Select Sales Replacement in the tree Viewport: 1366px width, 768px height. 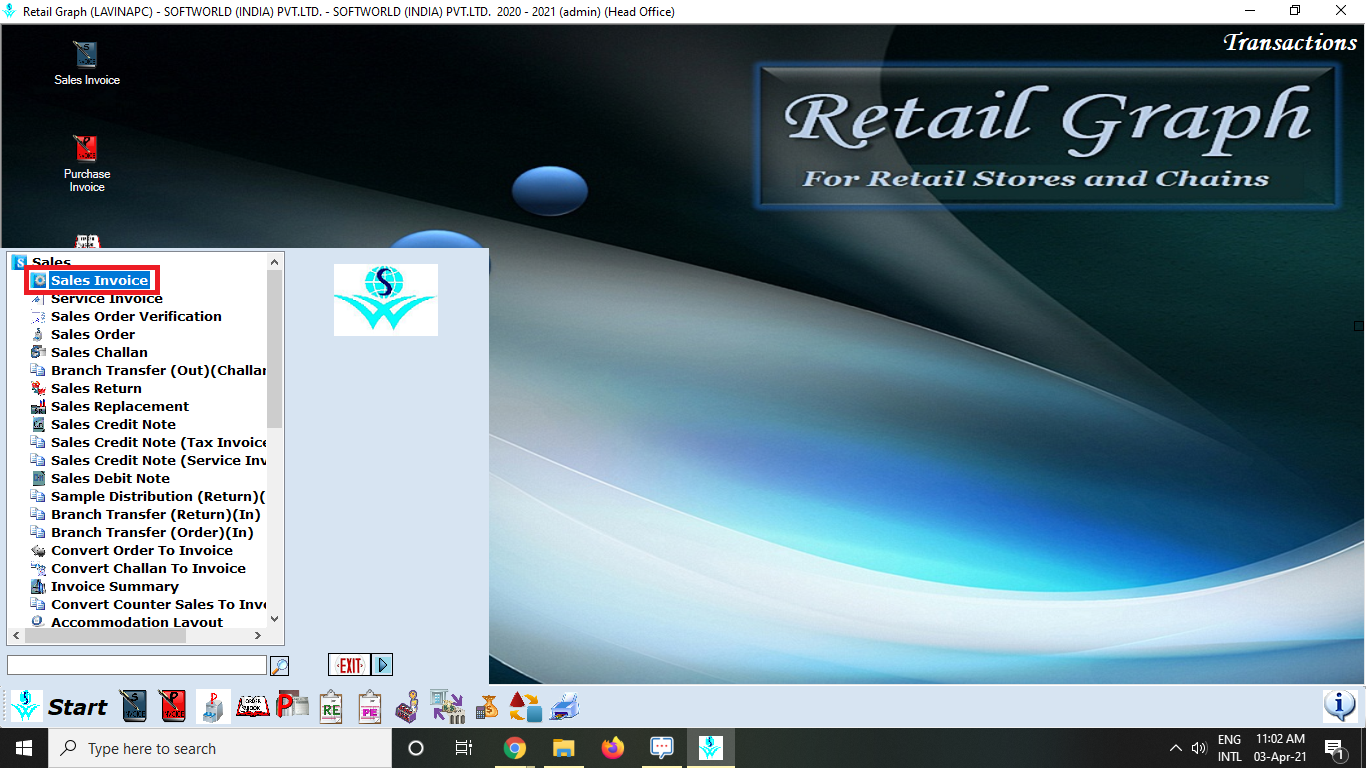(120, 406)
